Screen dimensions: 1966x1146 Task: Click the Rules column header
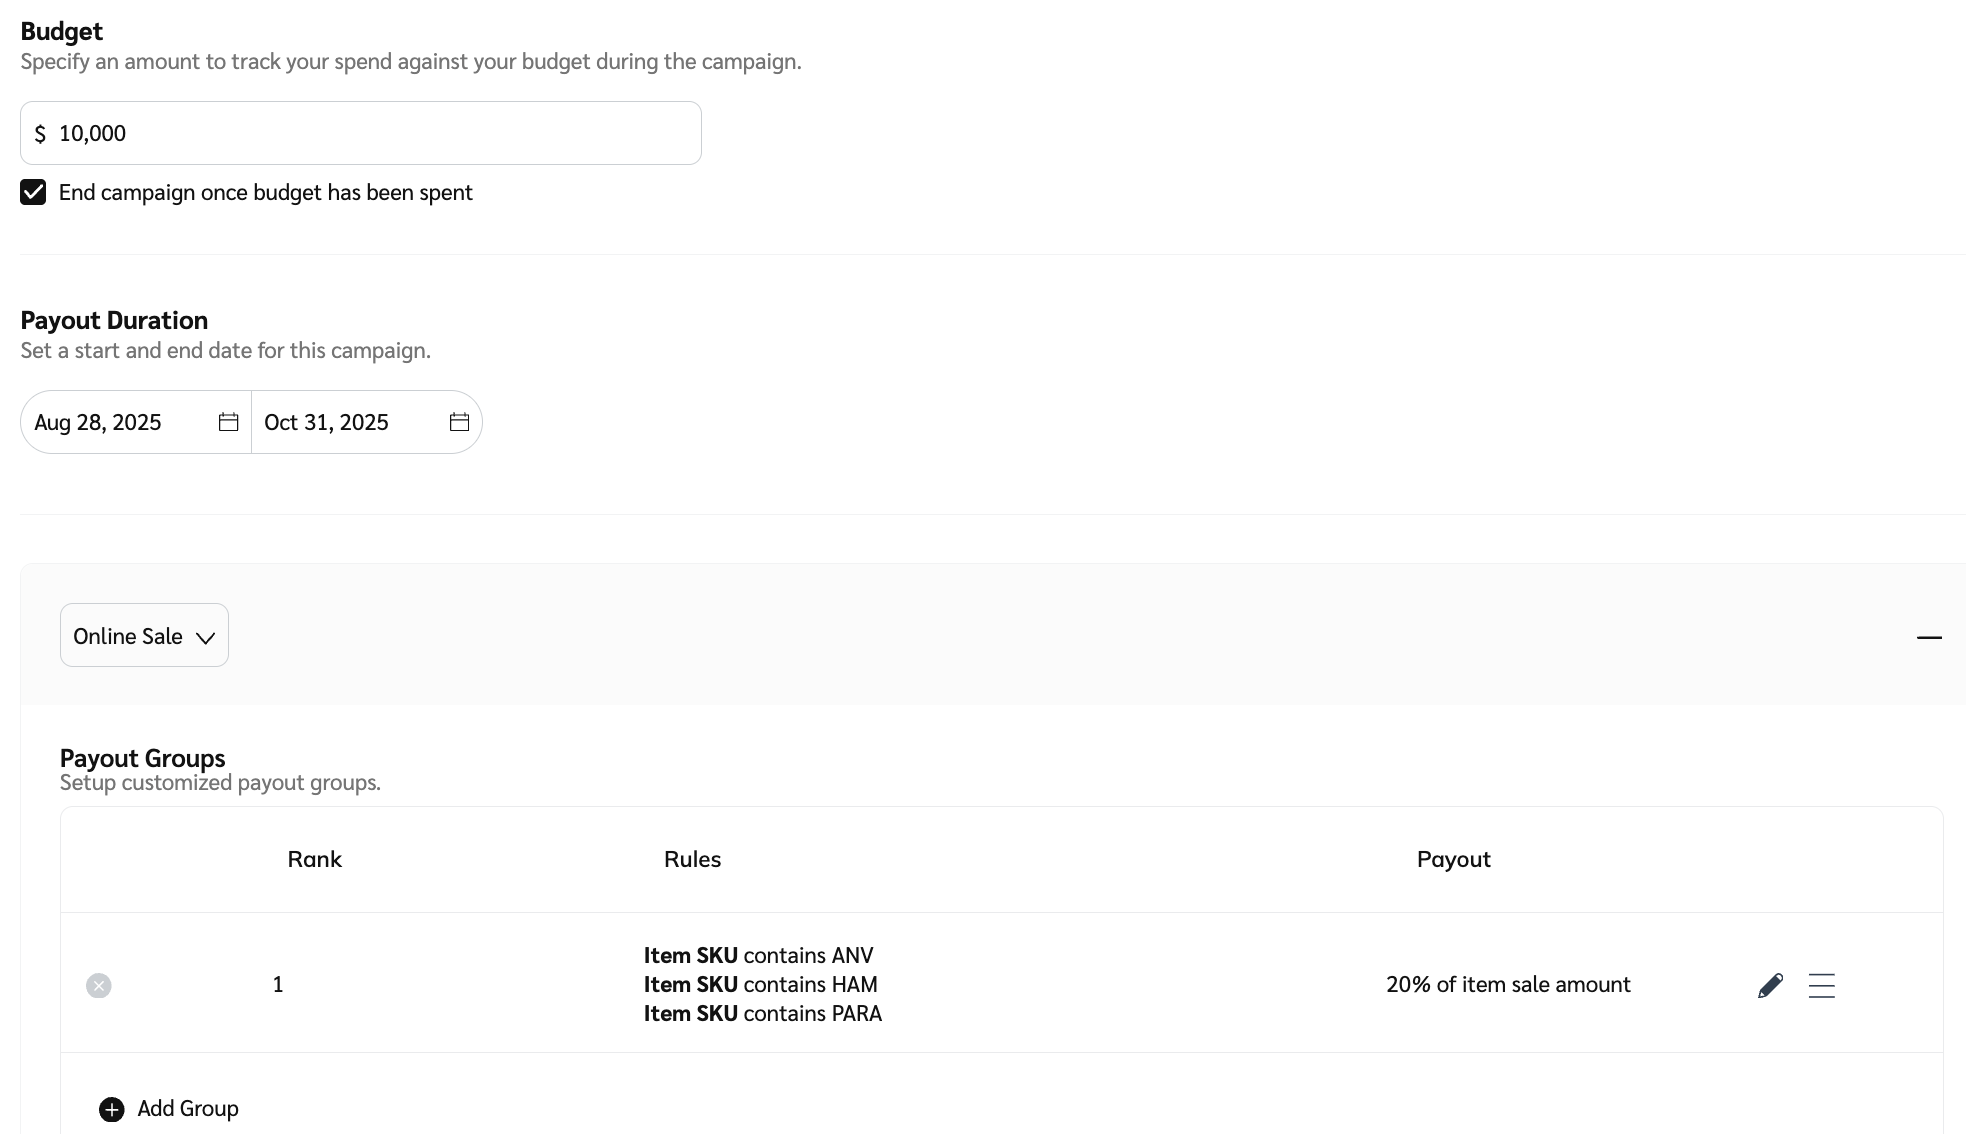692,859
